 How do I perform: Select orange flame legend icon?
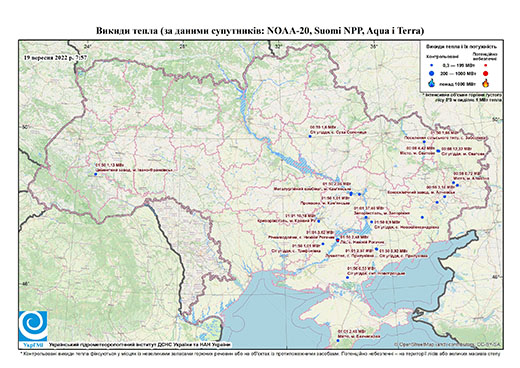pyautogui.click(x=485, y=83)
